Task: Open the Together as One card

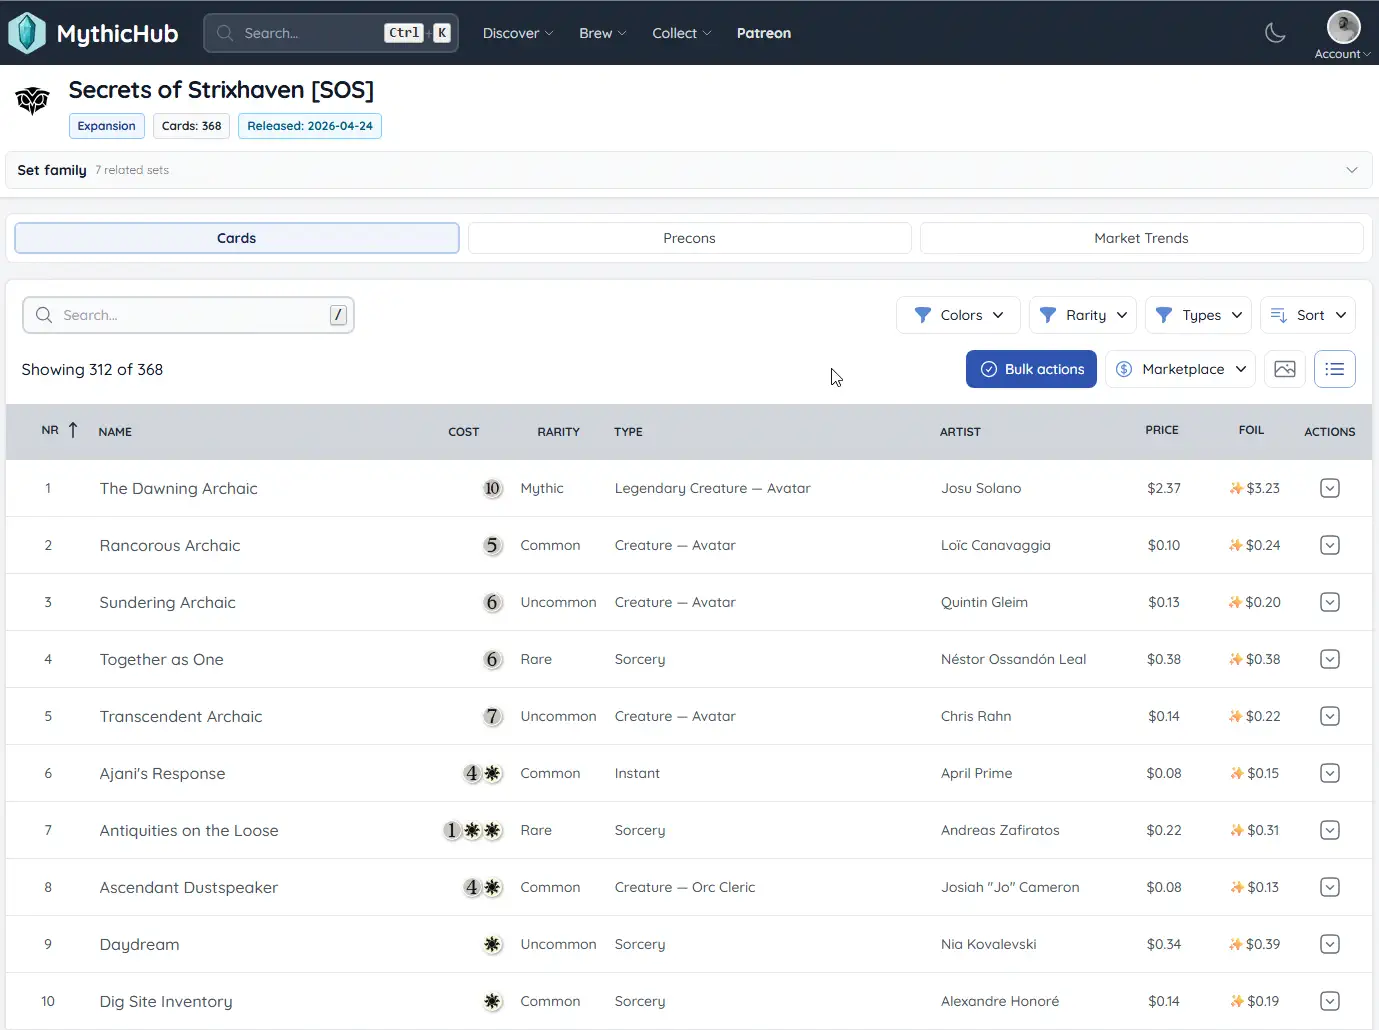Action: click(162, 659)
